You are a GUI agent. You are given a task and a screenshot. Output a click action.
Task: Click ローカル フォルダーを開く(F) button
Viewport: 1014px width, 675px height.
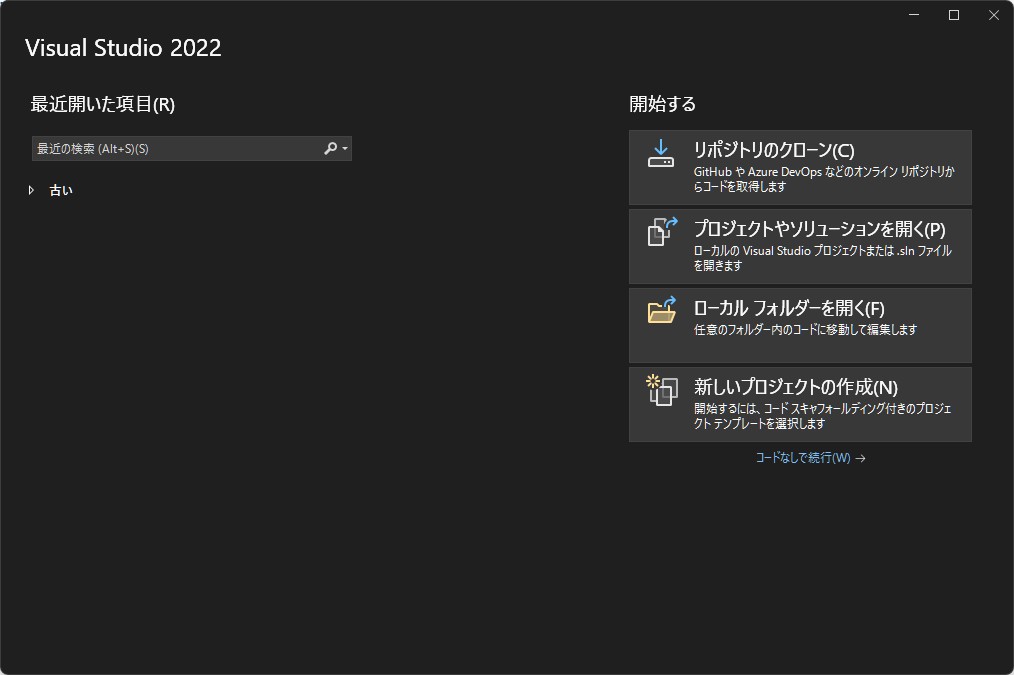click(800, 325)
